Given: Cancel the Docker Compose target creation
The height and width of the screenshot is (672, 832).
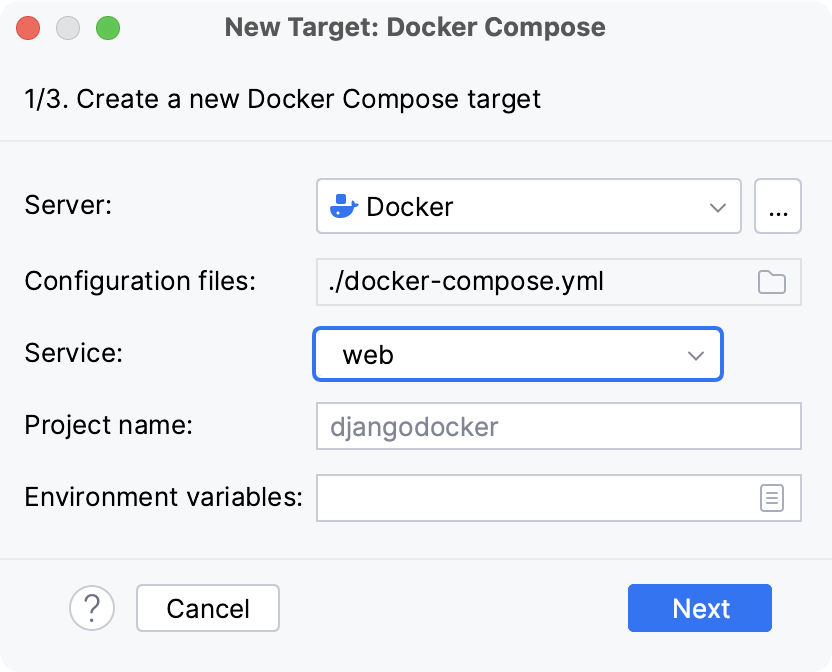Looking at the screenshot, I should 207,608.
